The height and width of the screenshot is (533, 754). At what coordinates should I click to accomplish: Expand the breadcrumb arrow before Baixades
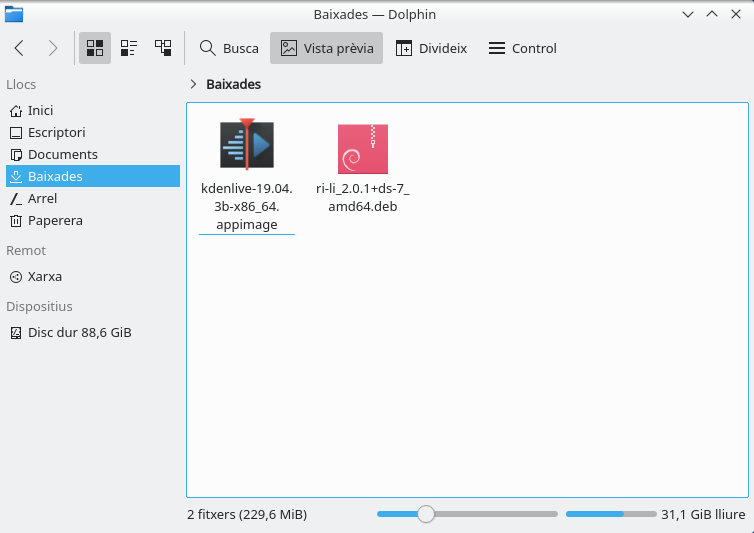click(193, 85)
